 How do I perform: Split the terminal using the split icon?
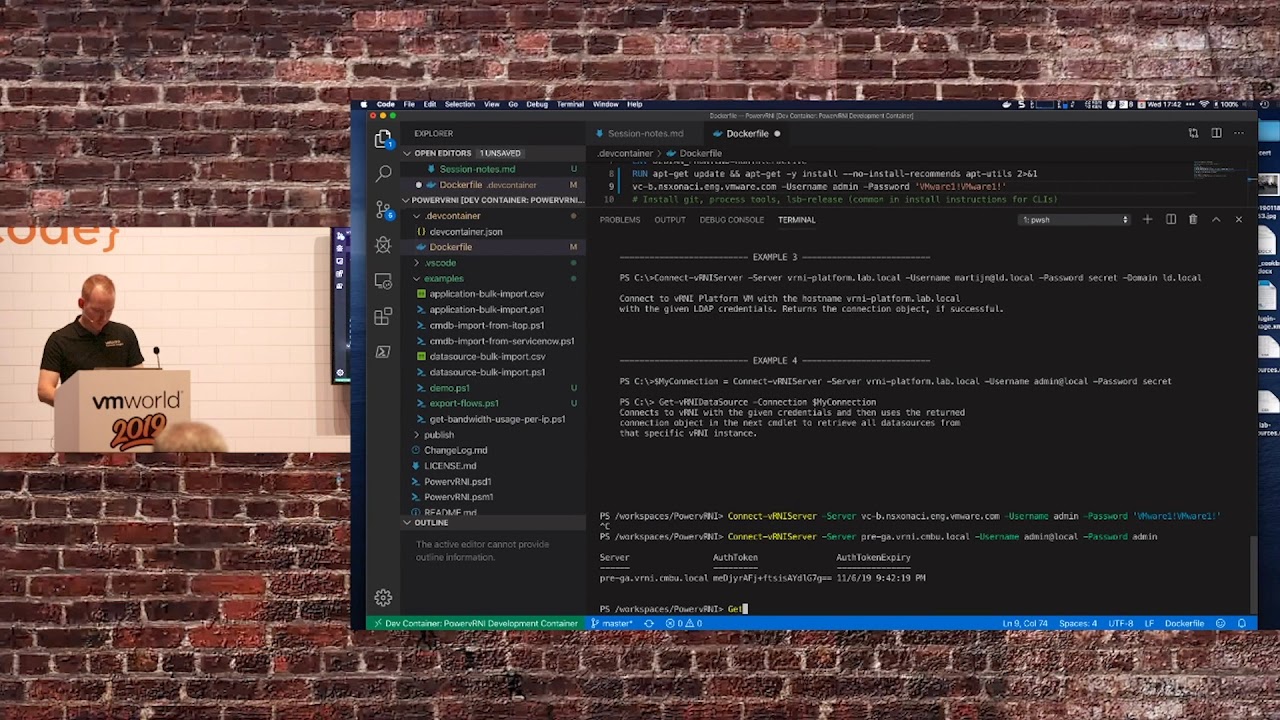click(x=1171, y=220)
